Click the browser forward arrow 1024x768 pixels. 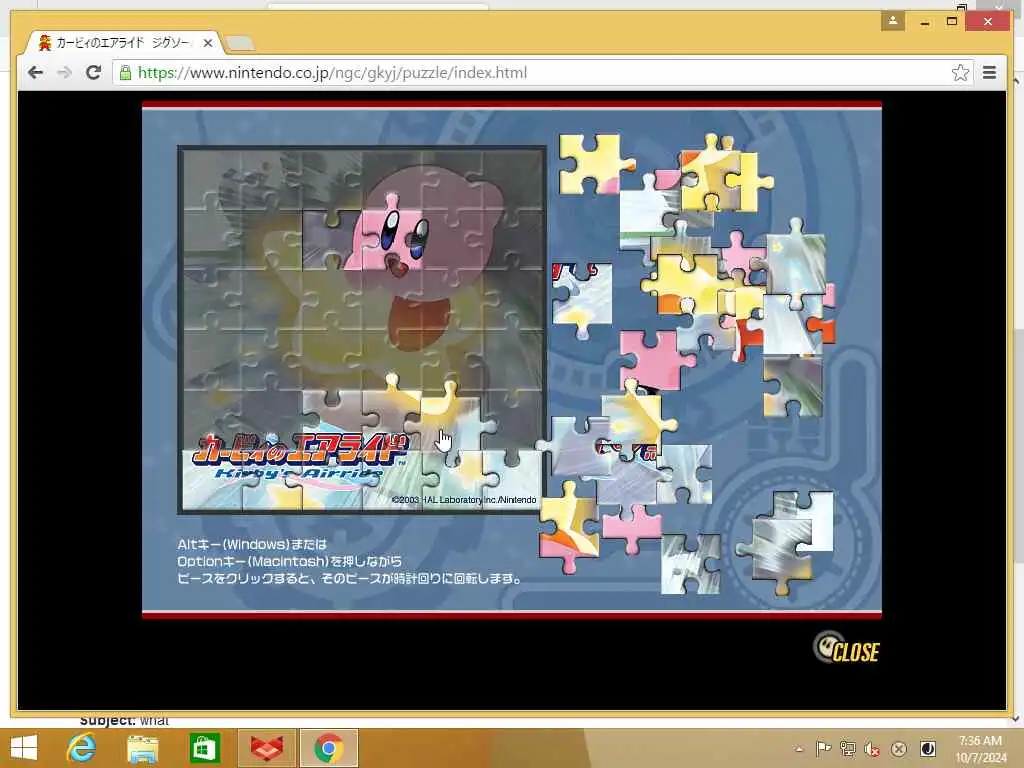pyautogui.click(x=64, y=72)
